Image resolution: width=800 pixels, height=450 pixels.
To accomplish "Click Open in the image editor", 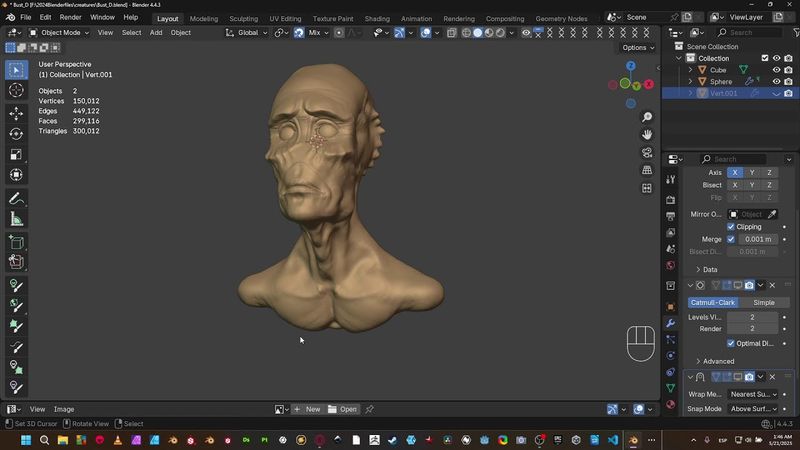I will (x=343, y=409).
